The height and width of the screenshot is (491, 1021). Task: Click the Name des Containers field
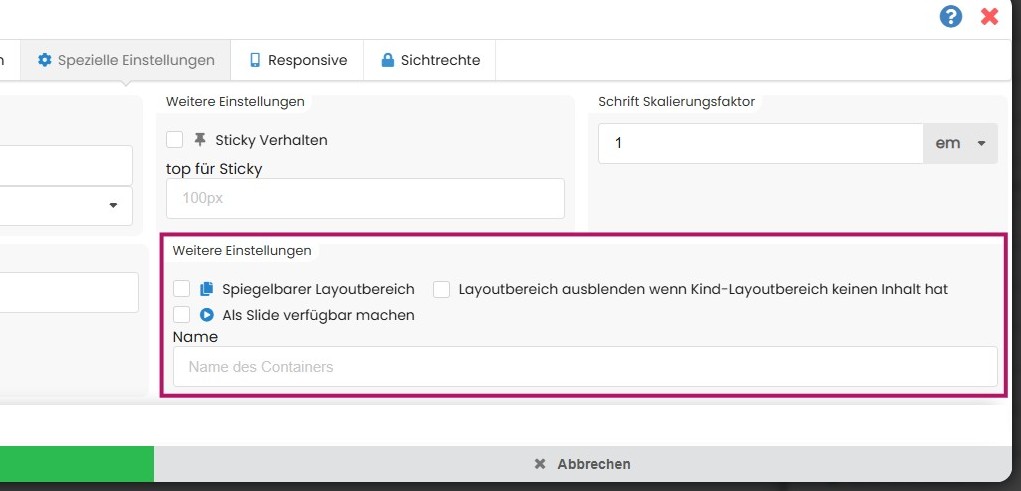tap(585, 367)
